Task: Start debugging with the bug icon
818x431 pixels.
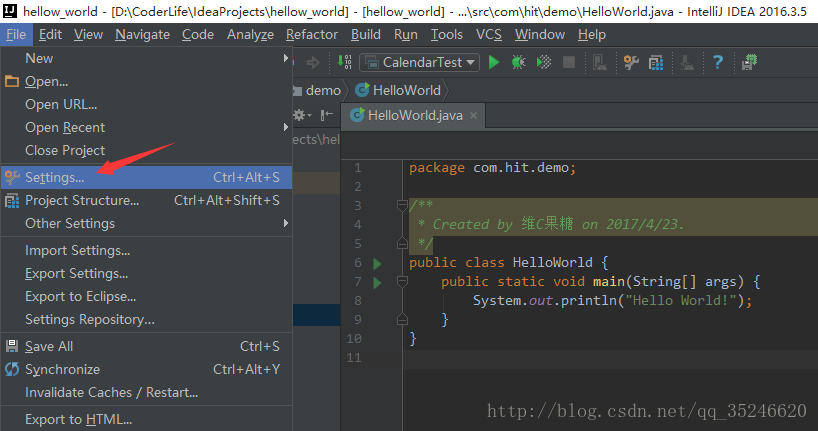Action: point(519,62)
